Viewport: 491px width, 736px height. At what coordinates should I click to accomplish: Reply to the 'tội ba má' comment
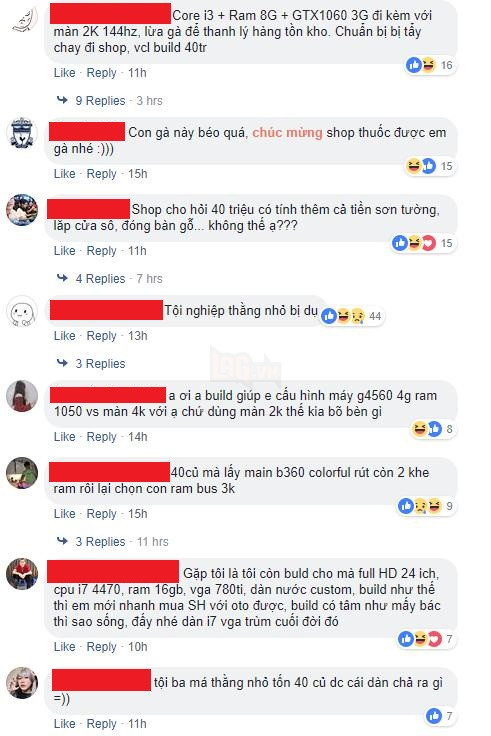101,723
